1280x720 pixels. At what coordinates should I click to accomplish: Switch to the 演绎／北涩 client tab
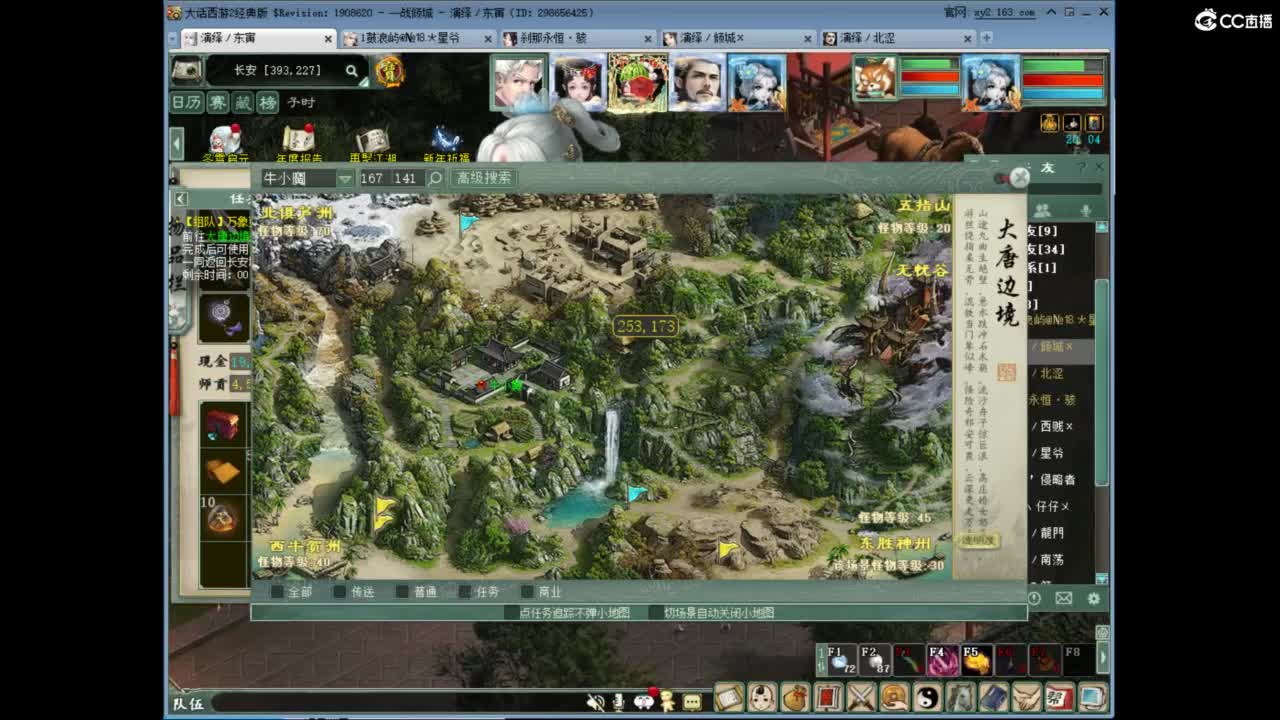coord(896,38)
